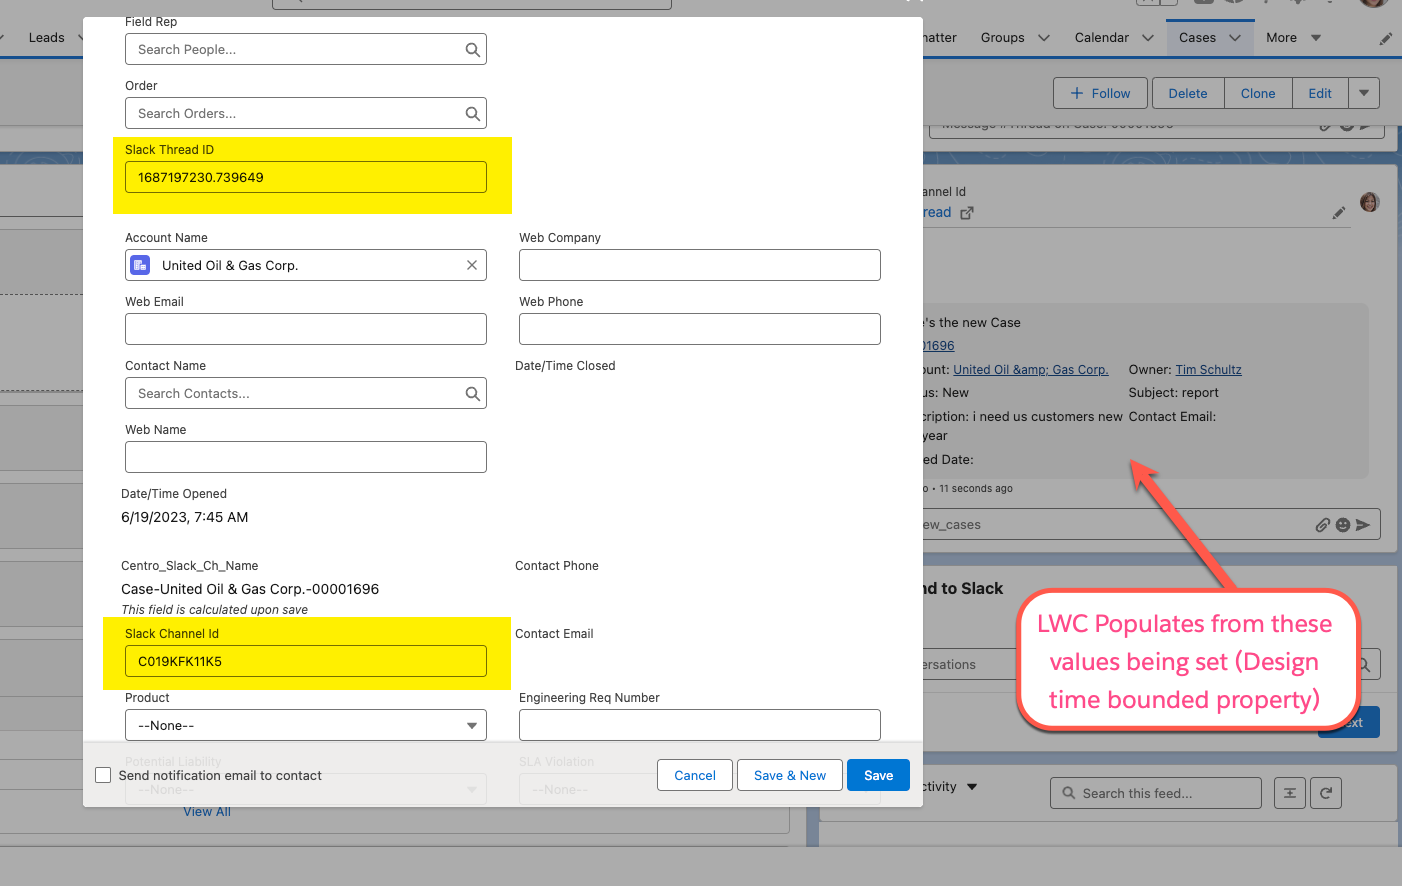Click the Contact Name search magnifier icon
The image size is (1406, 886).
(472, 394)
